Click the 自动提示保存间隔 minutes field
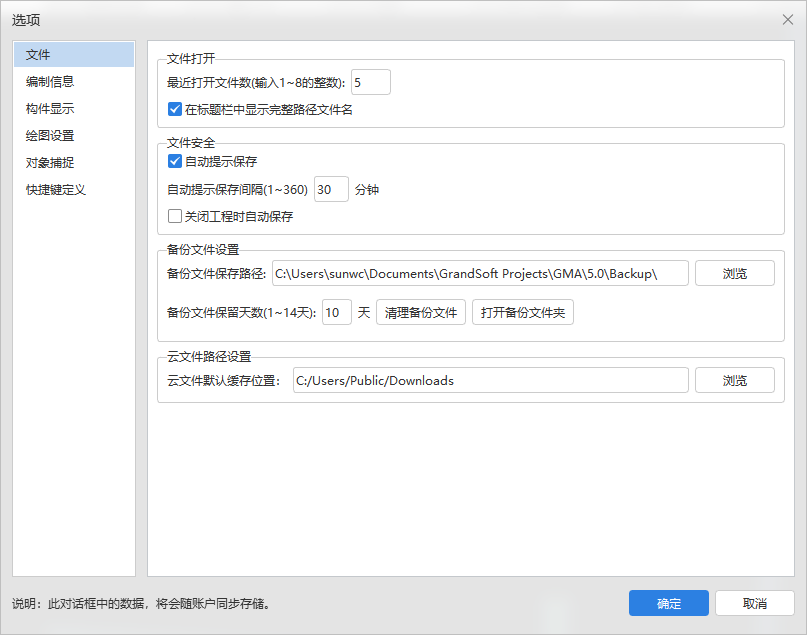The image size is (807, 635). tap(331, 189)
